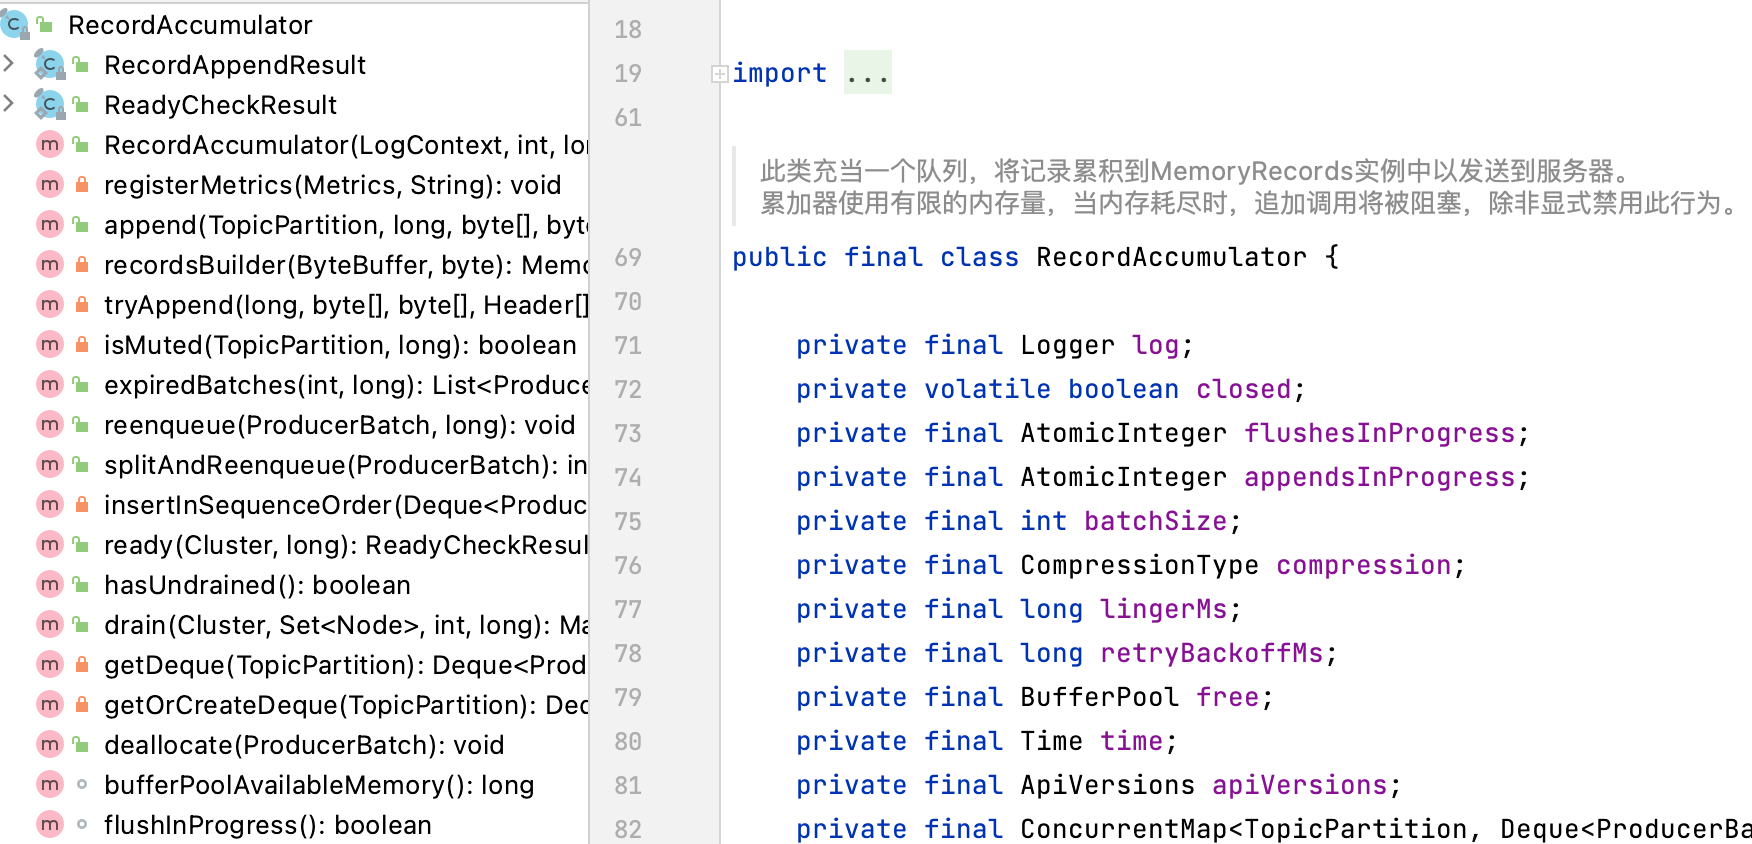Select the deallocate(ProducerBatch) method entry
1752x844 pixels.
304,745
